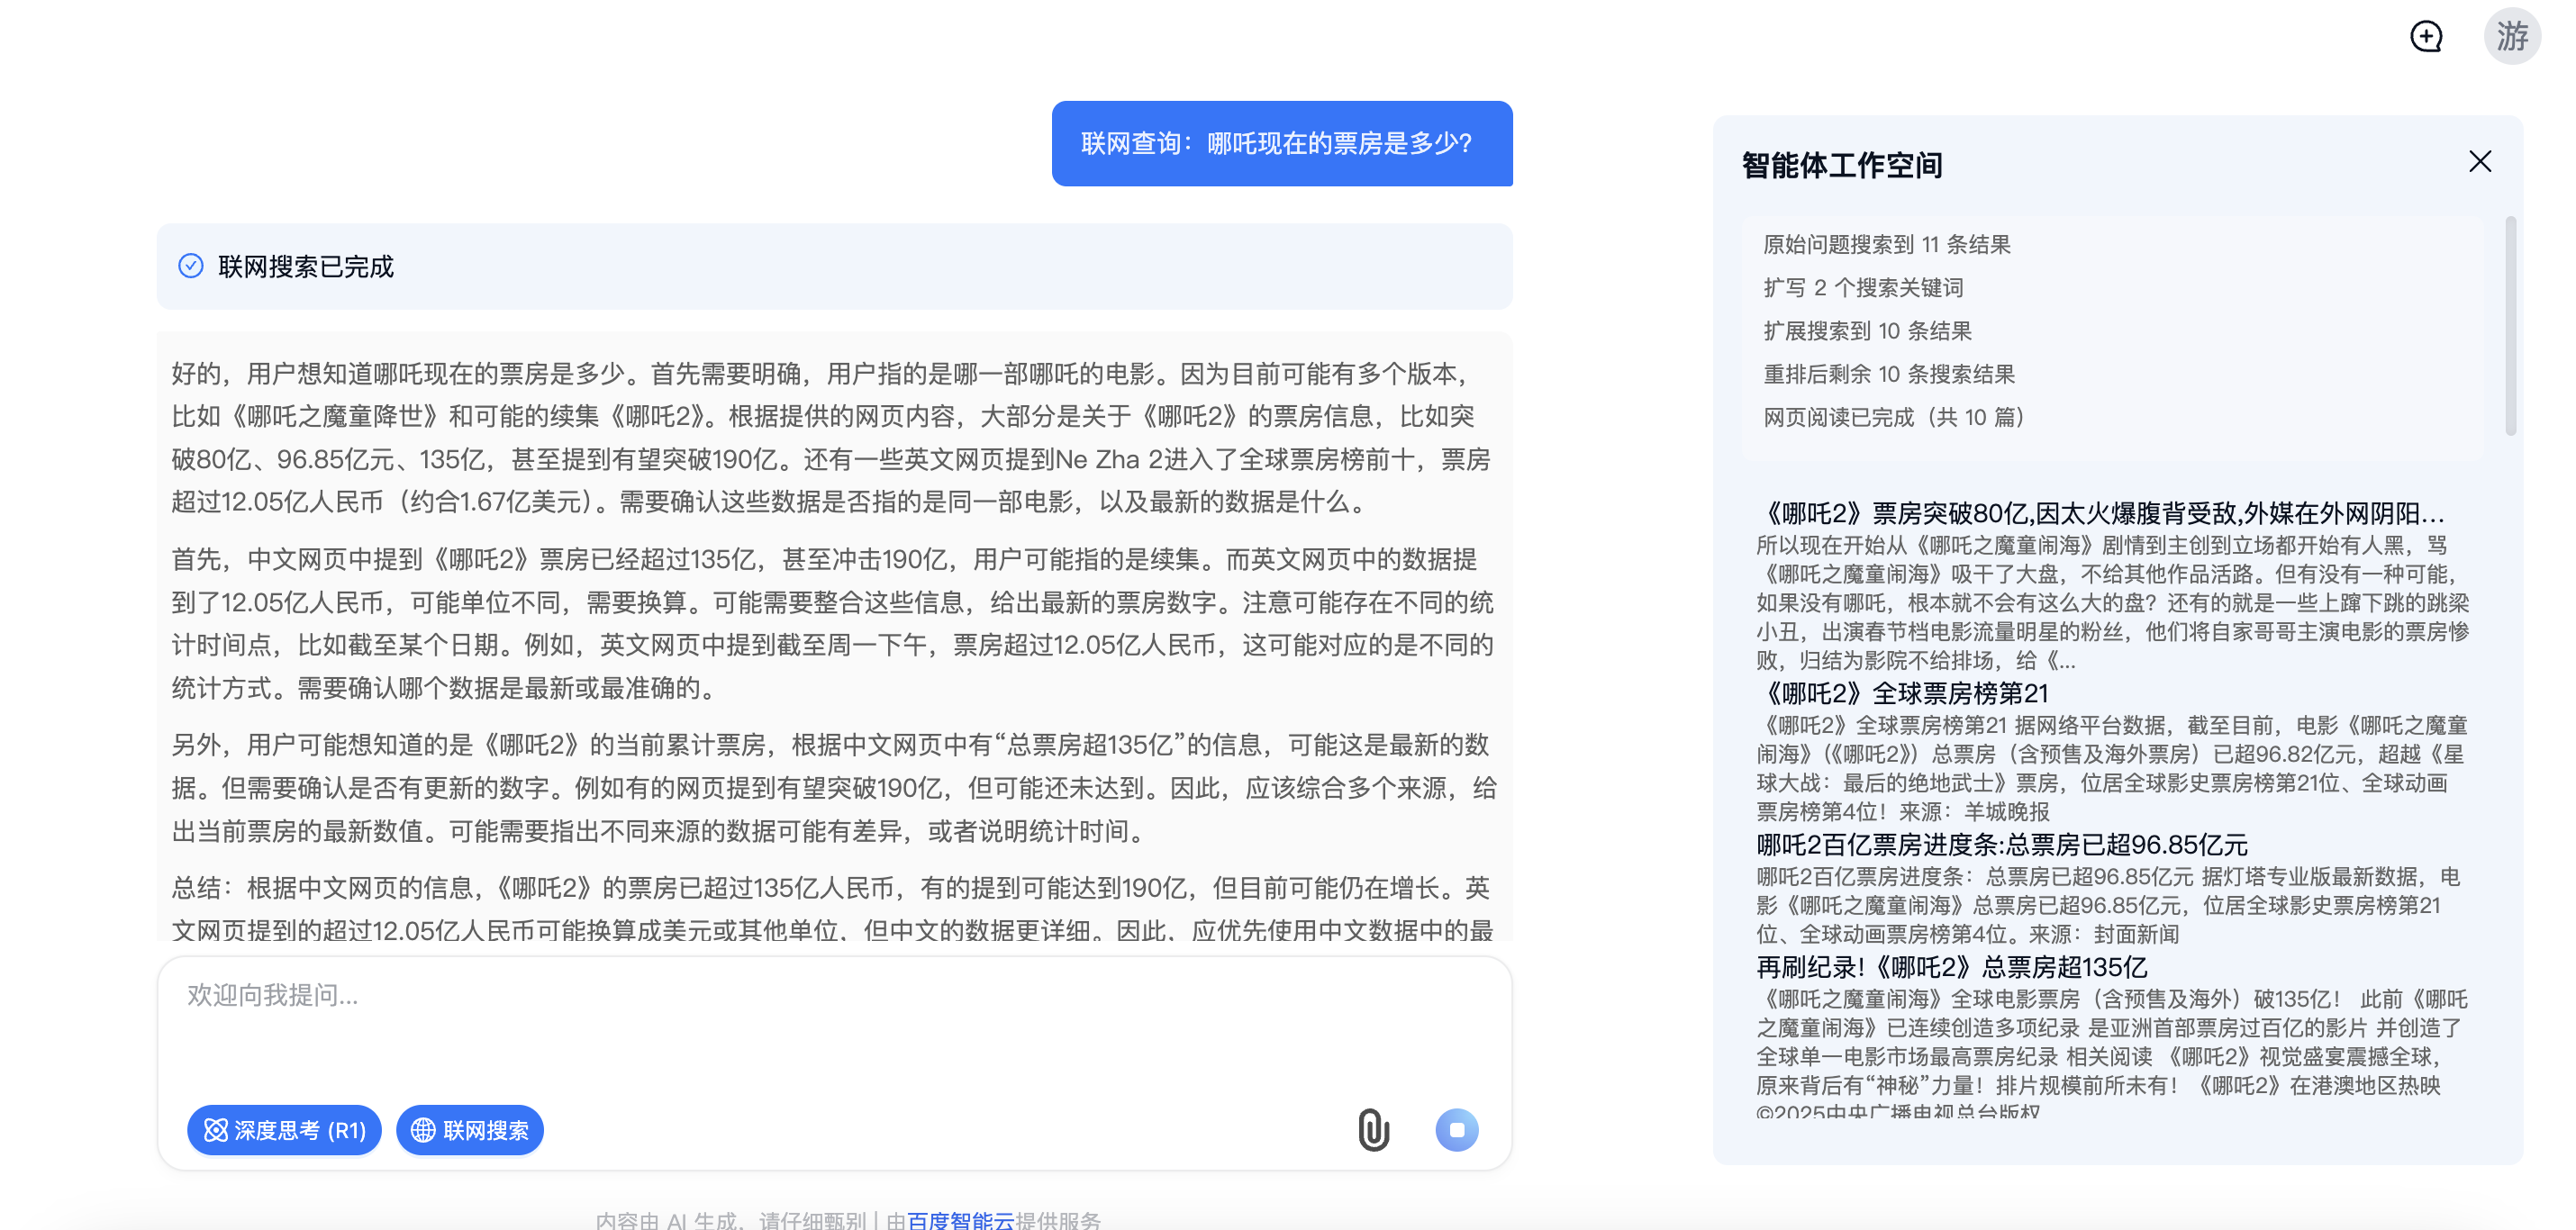Open the 百度智能云 link in footer

point(961,1220)
